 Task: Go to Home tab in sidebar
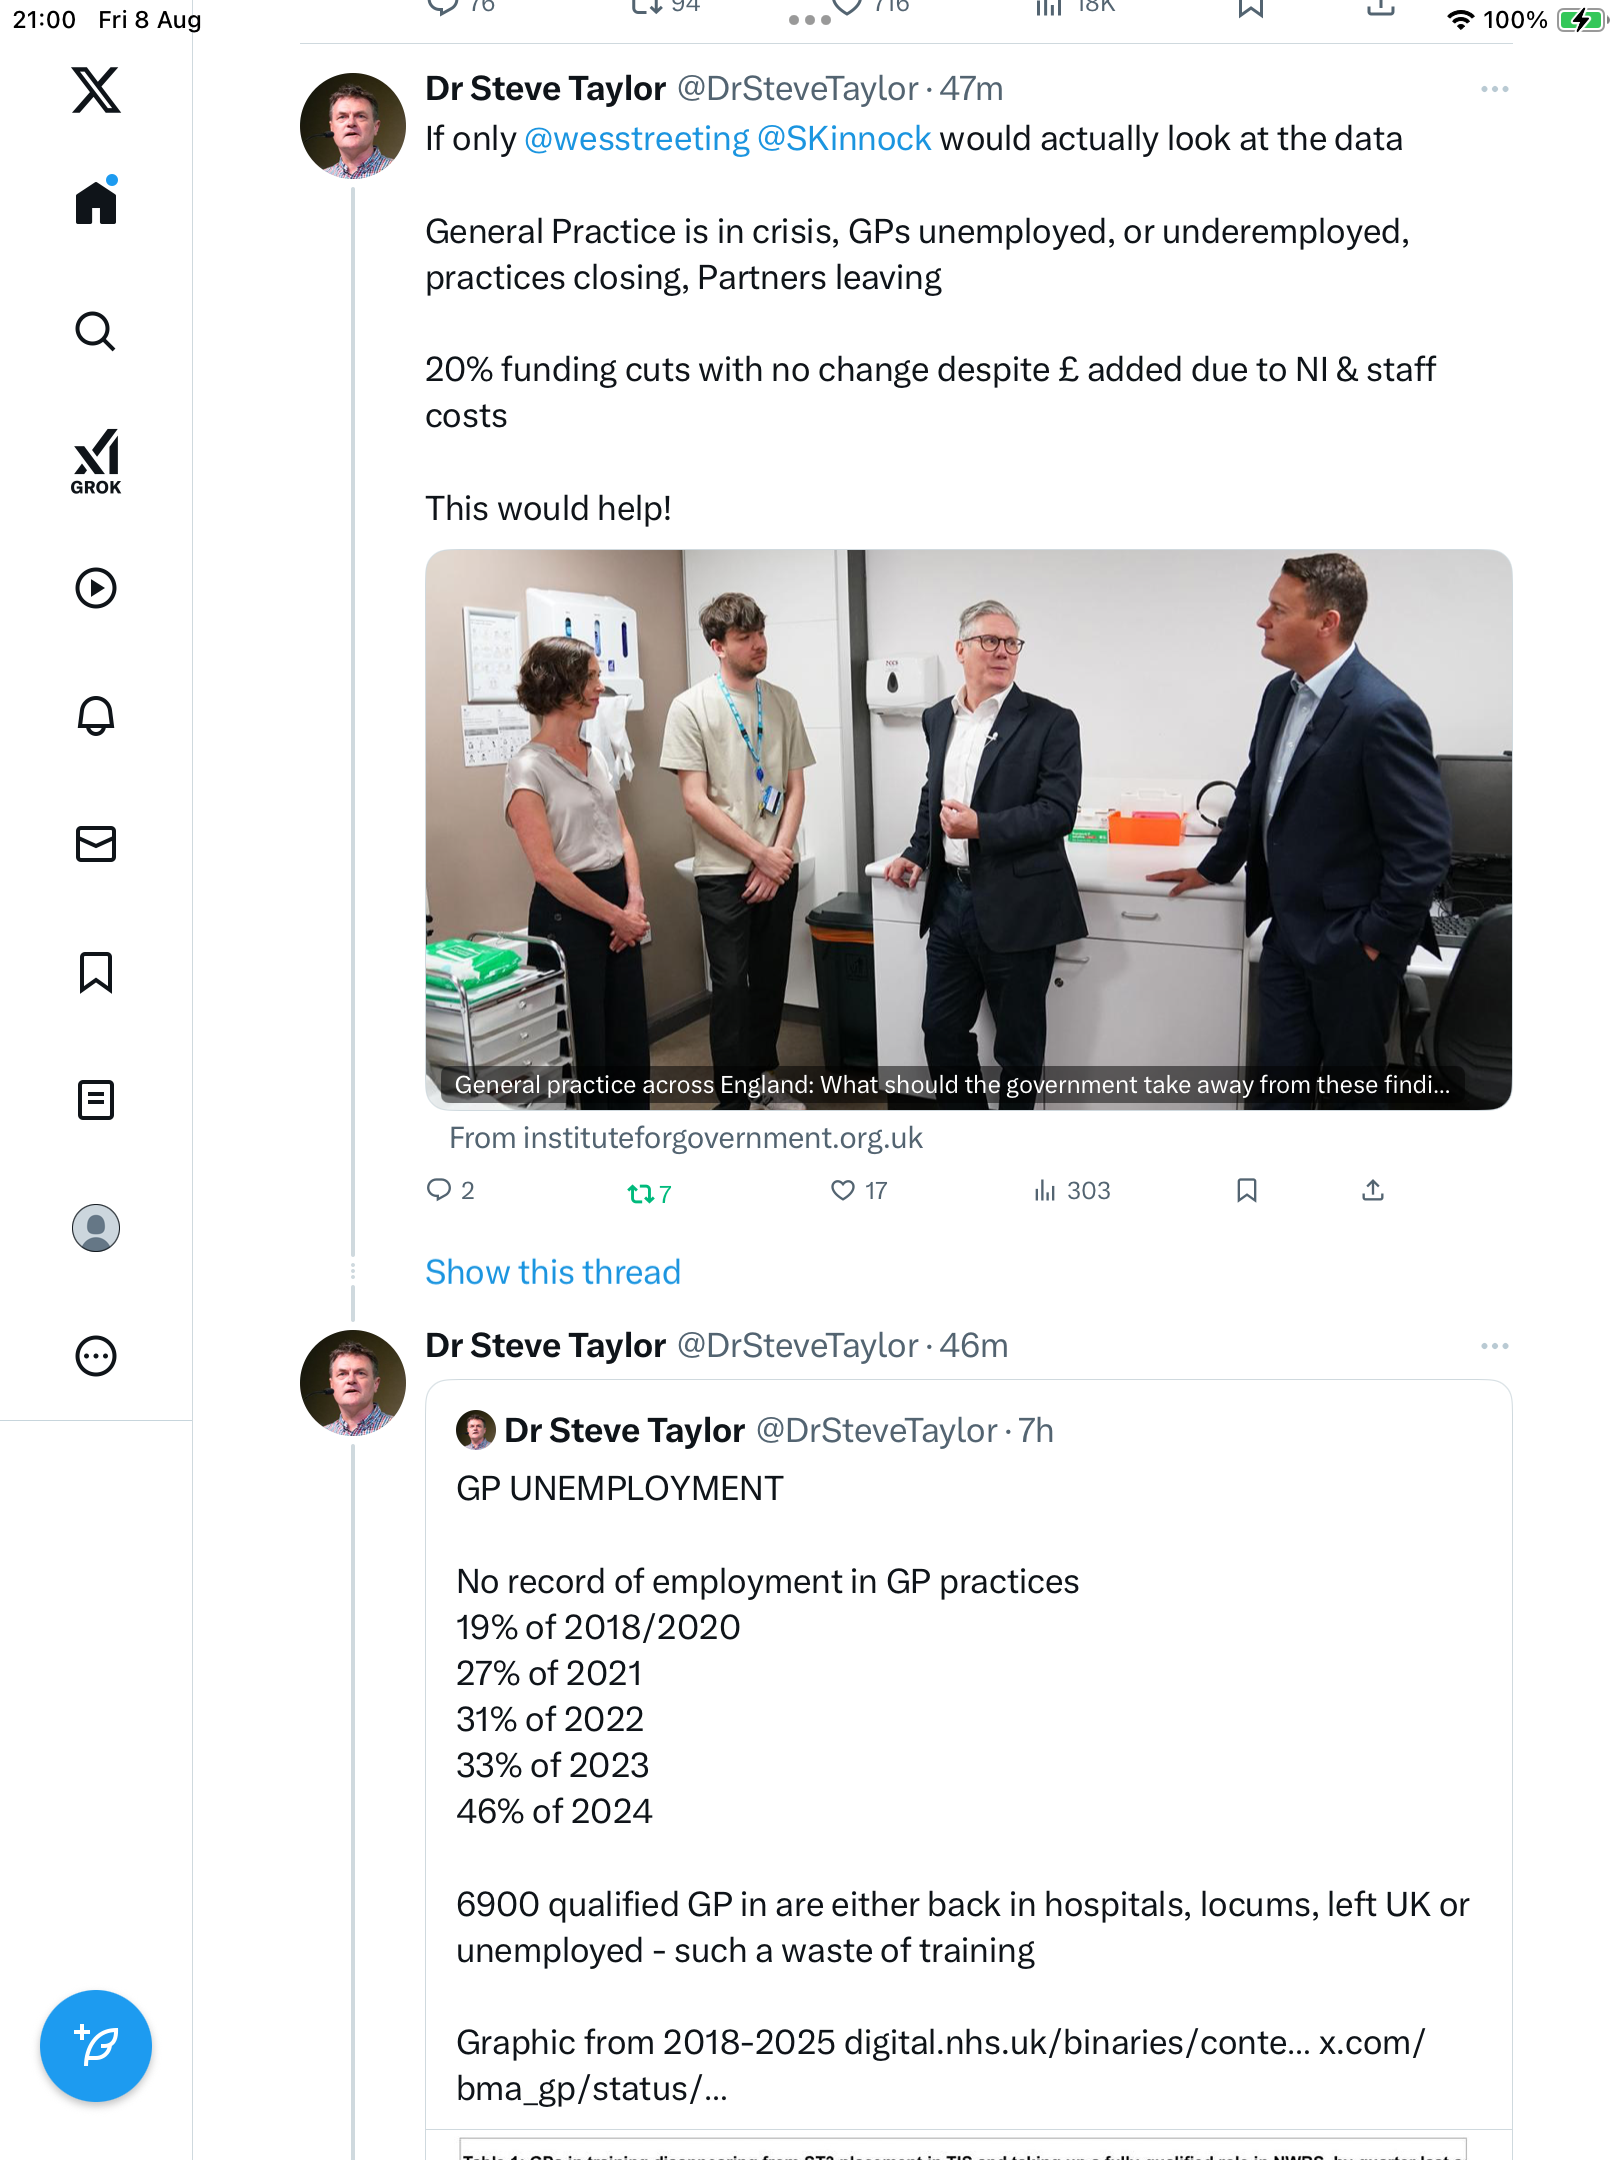[x=96, y=203]
